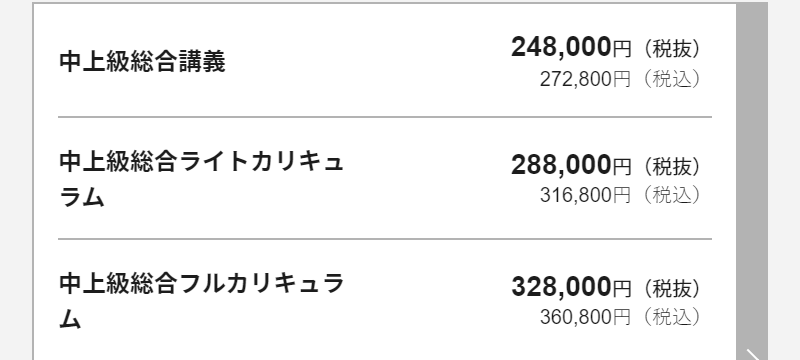800x360 pixels.
Task: Click the divider above 中上級総合フルカリキュラム row
Action: 385,239
